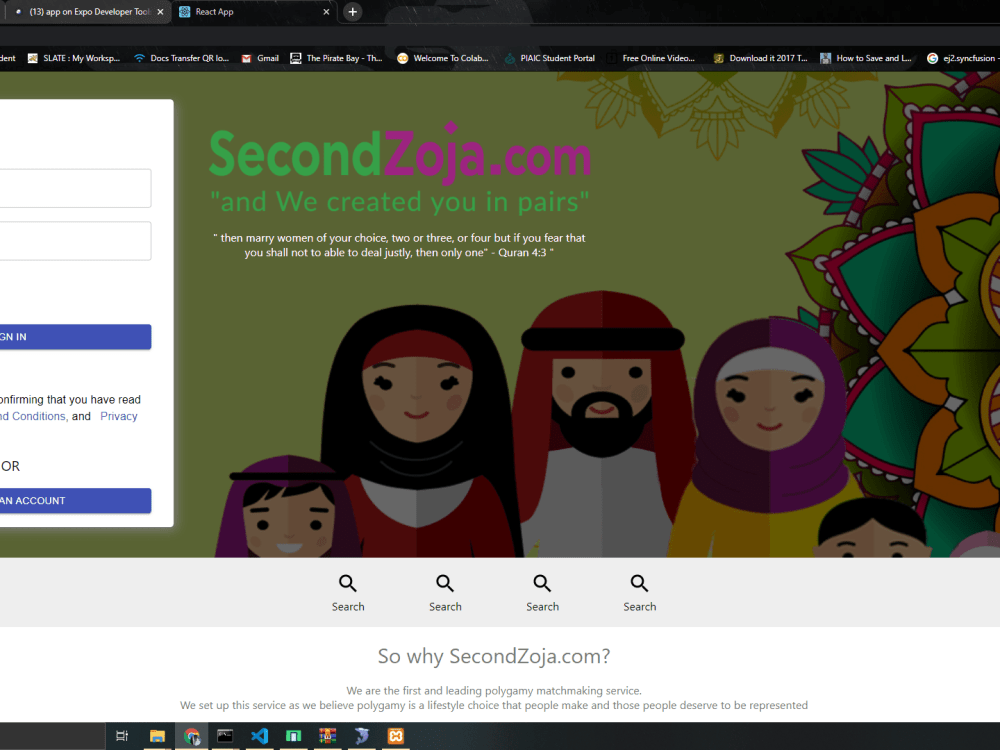
Task: Open the Download it 2017 bookmark
Action: coord(760,58)
